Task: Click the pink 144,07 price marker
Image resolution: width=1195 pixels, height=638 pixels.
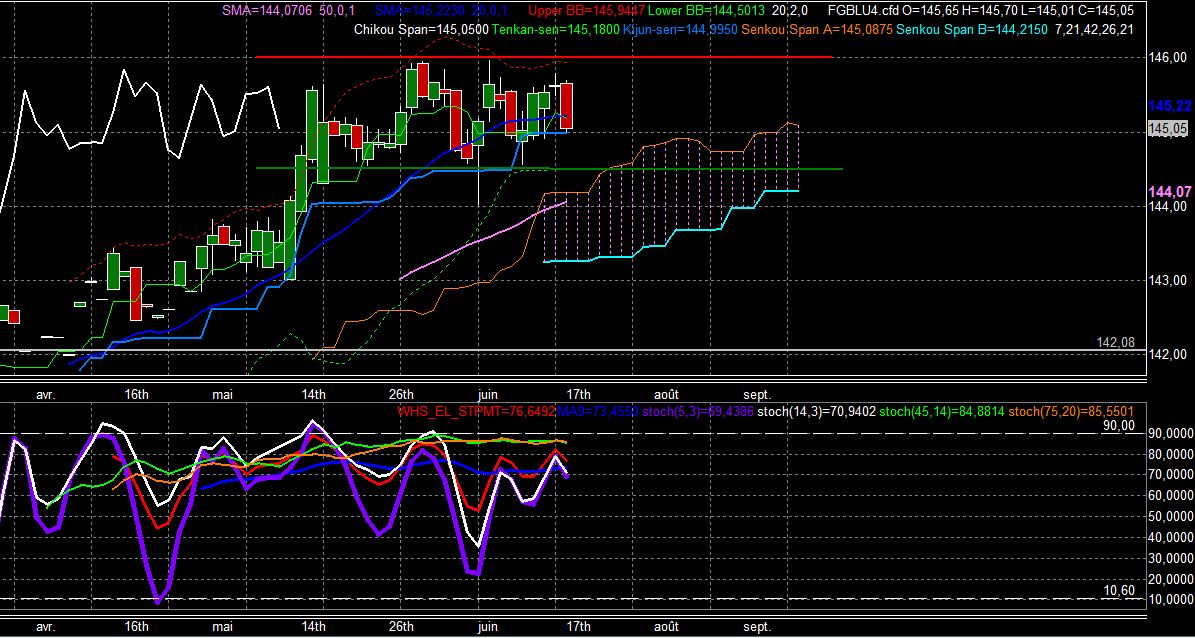Action: (x=1168, y=191)
